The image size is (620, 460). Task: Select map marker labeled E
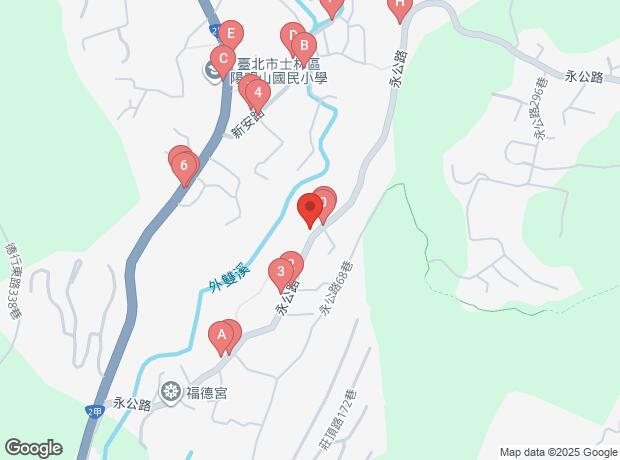coord(231,34)
